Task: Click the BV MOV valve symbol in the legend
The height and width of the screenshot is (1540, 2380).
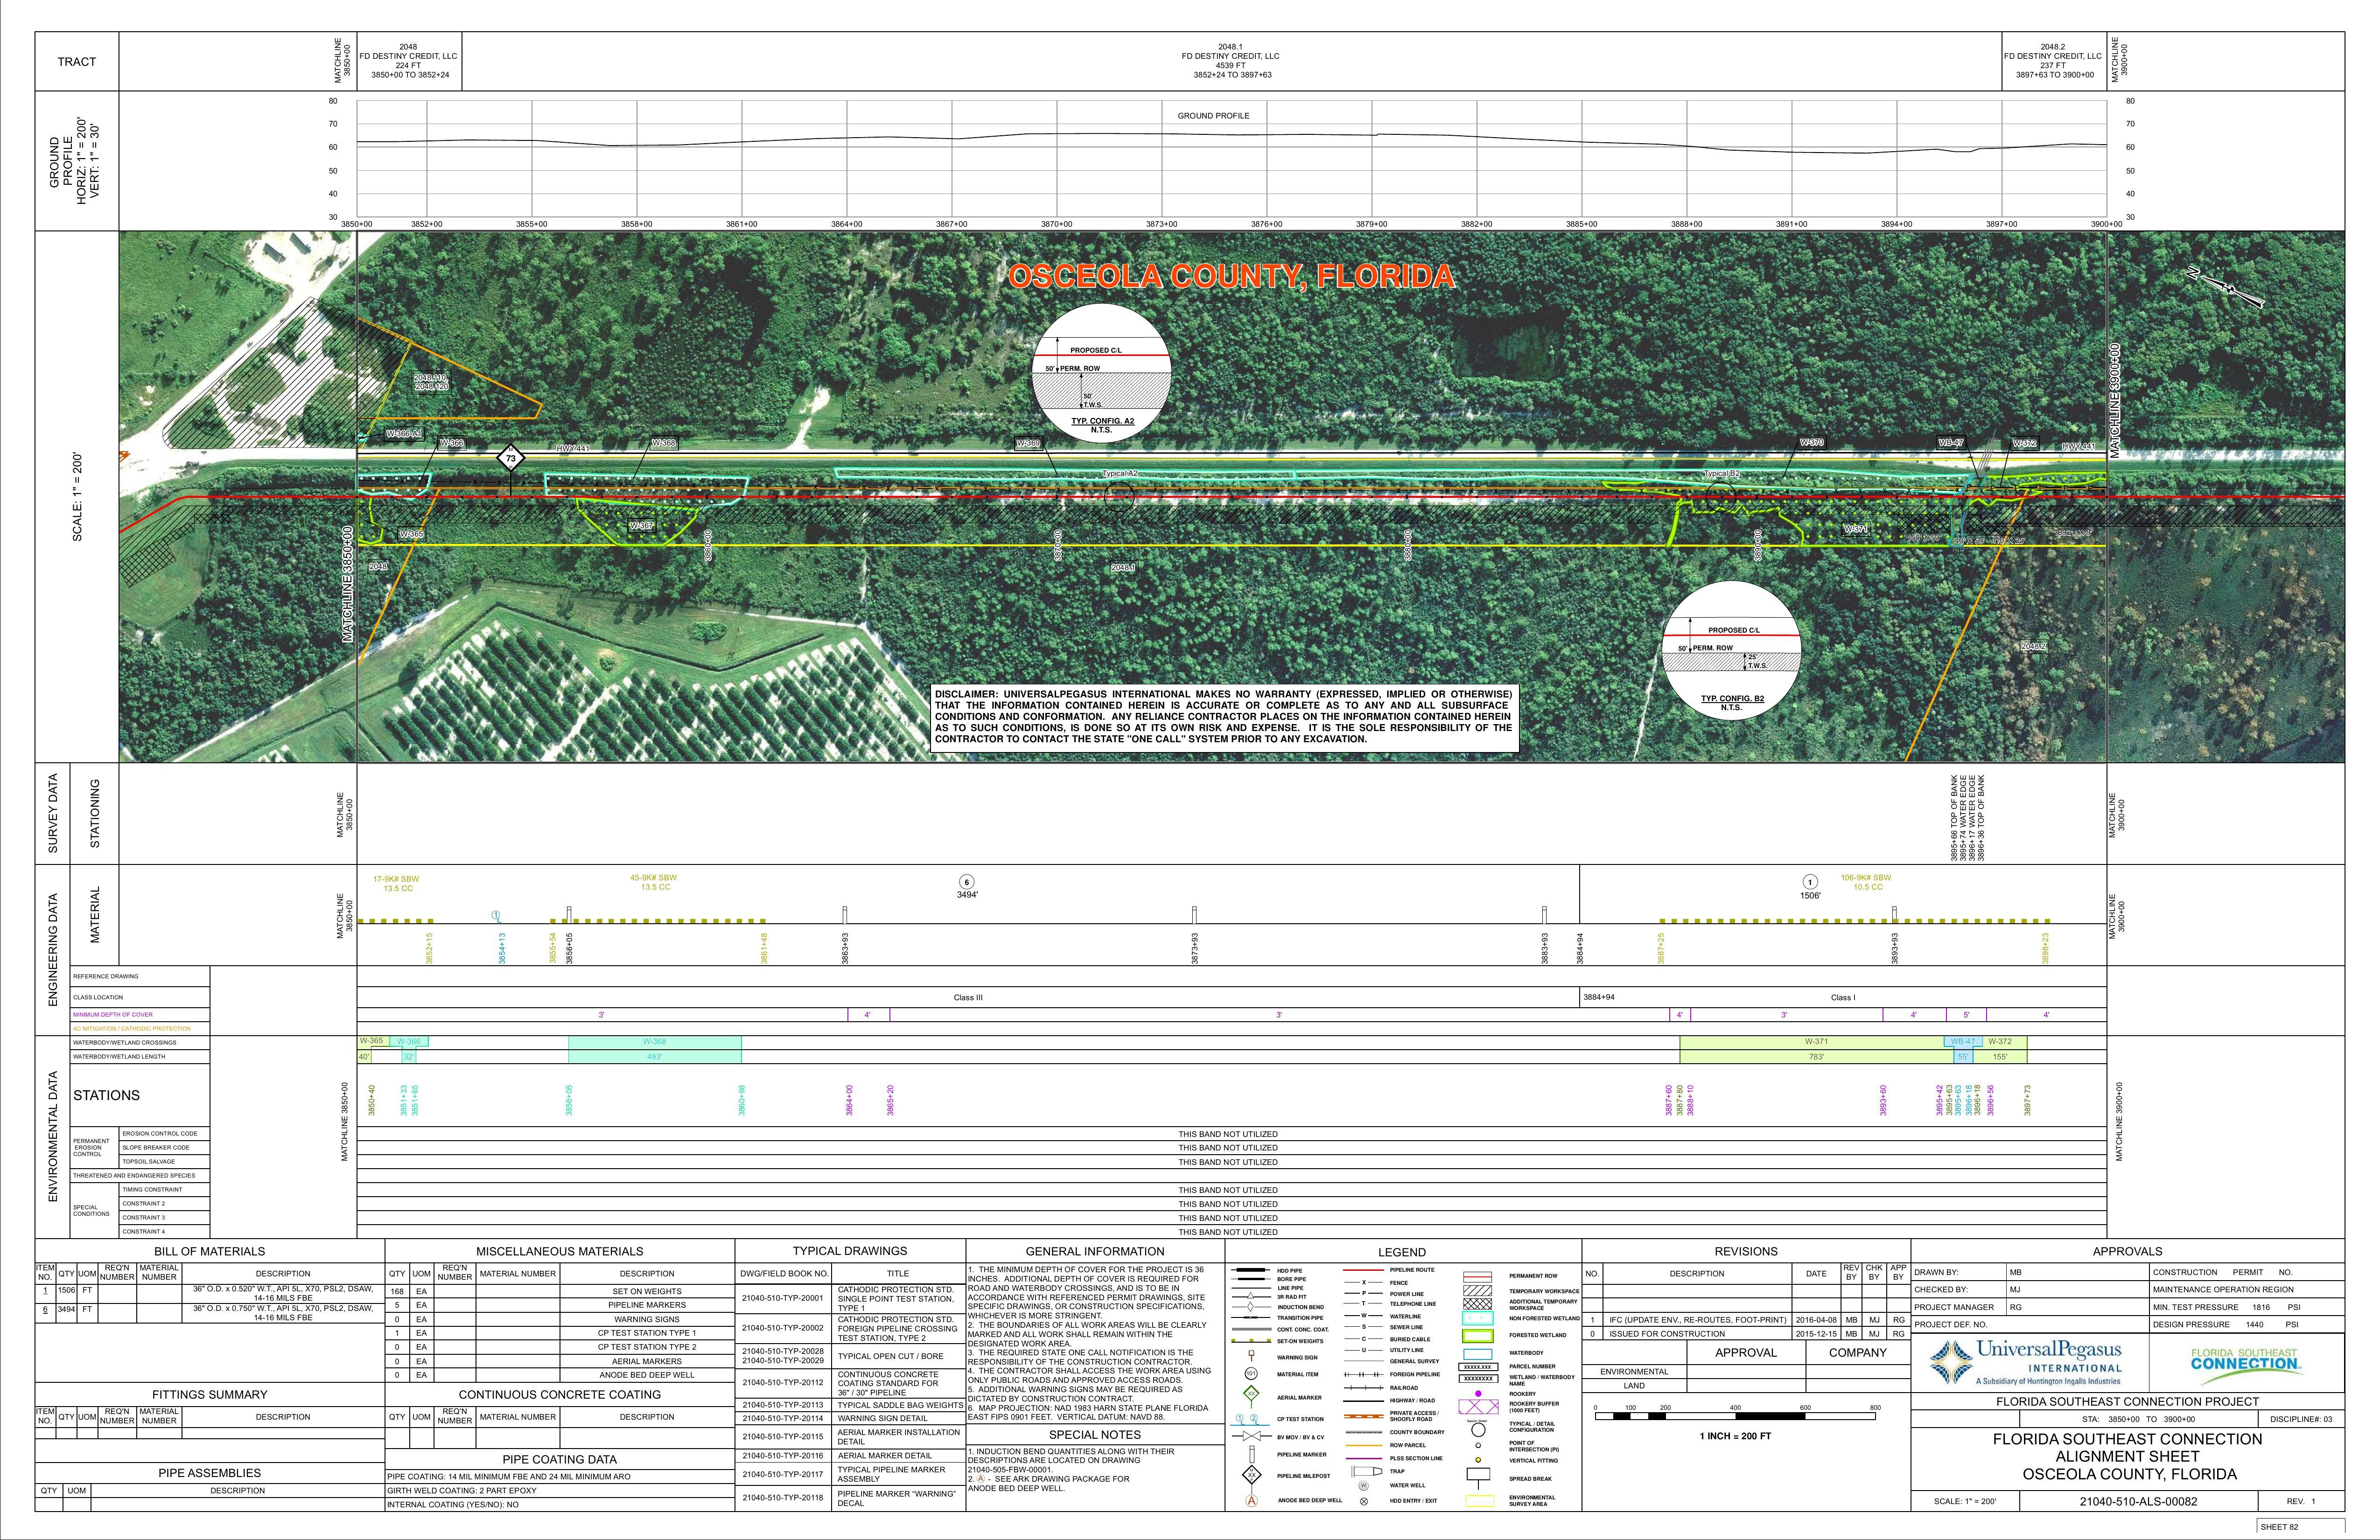Action: 1251,1437
